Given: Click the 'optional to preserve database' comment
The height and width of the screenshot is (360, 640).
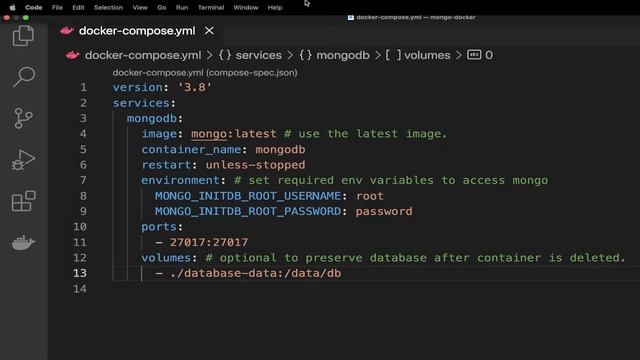Looking at the screenshot, I should click(x=416, y=258).
